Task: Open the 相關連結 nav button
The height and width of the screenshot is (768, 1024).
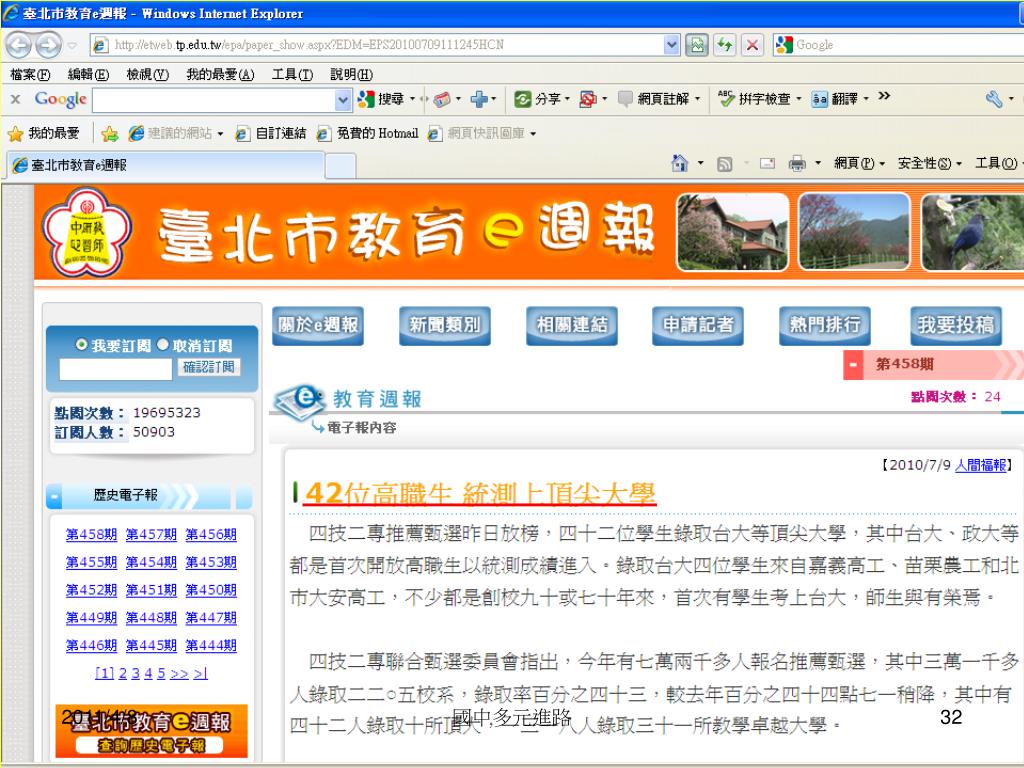Action: tap(572, 325)
